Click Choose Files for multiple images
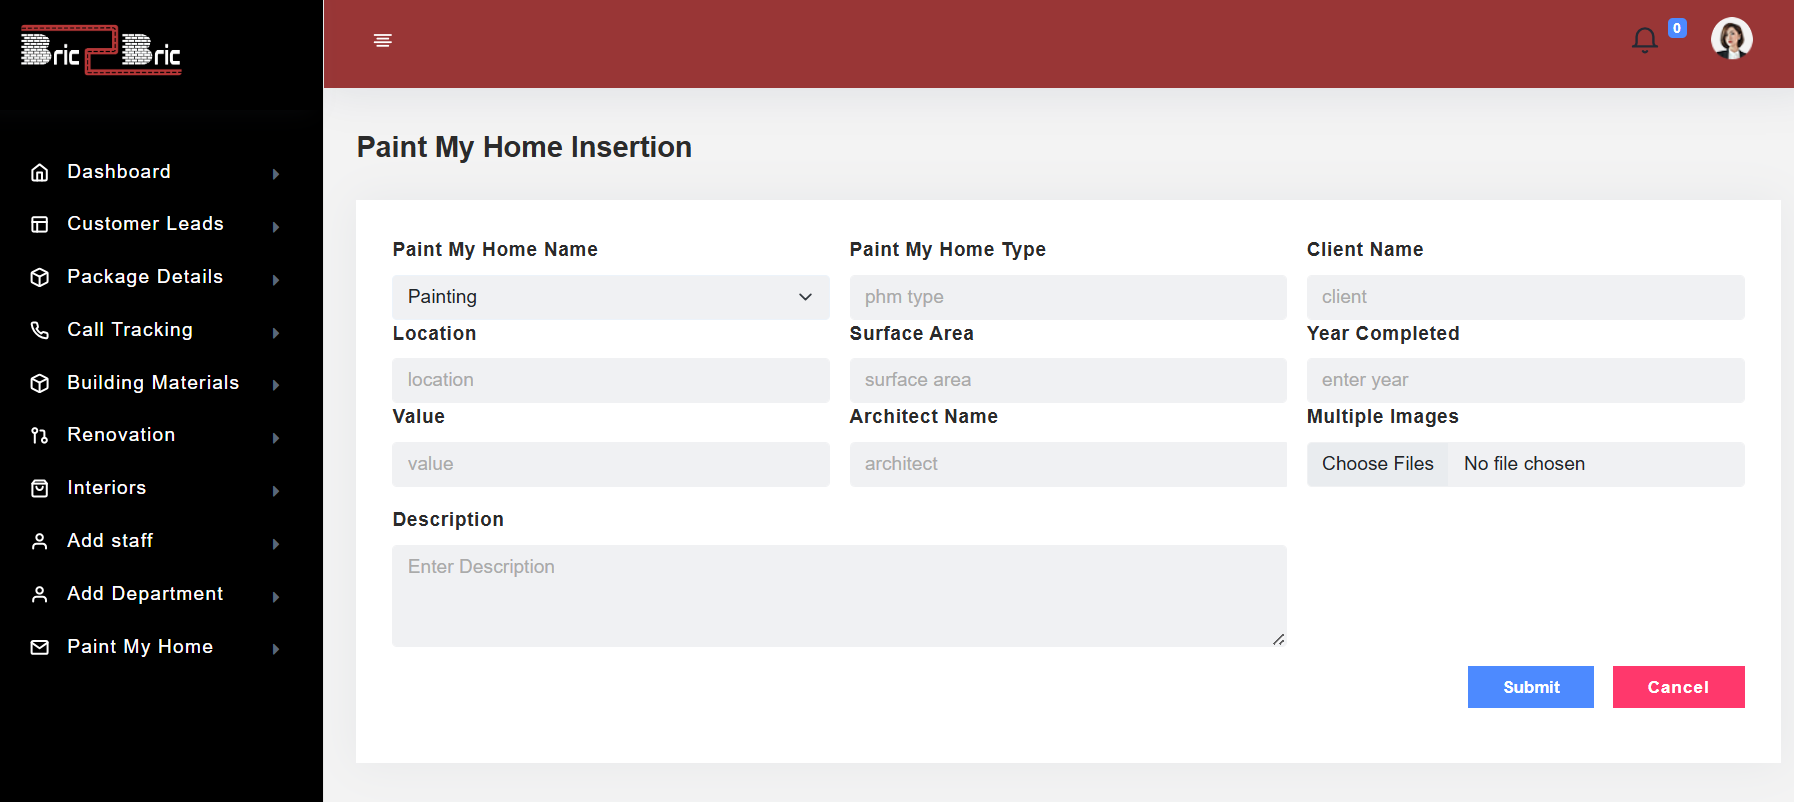Image resolution: width=1794 pixels, height=802 pixels. [x=1378, y=464]
